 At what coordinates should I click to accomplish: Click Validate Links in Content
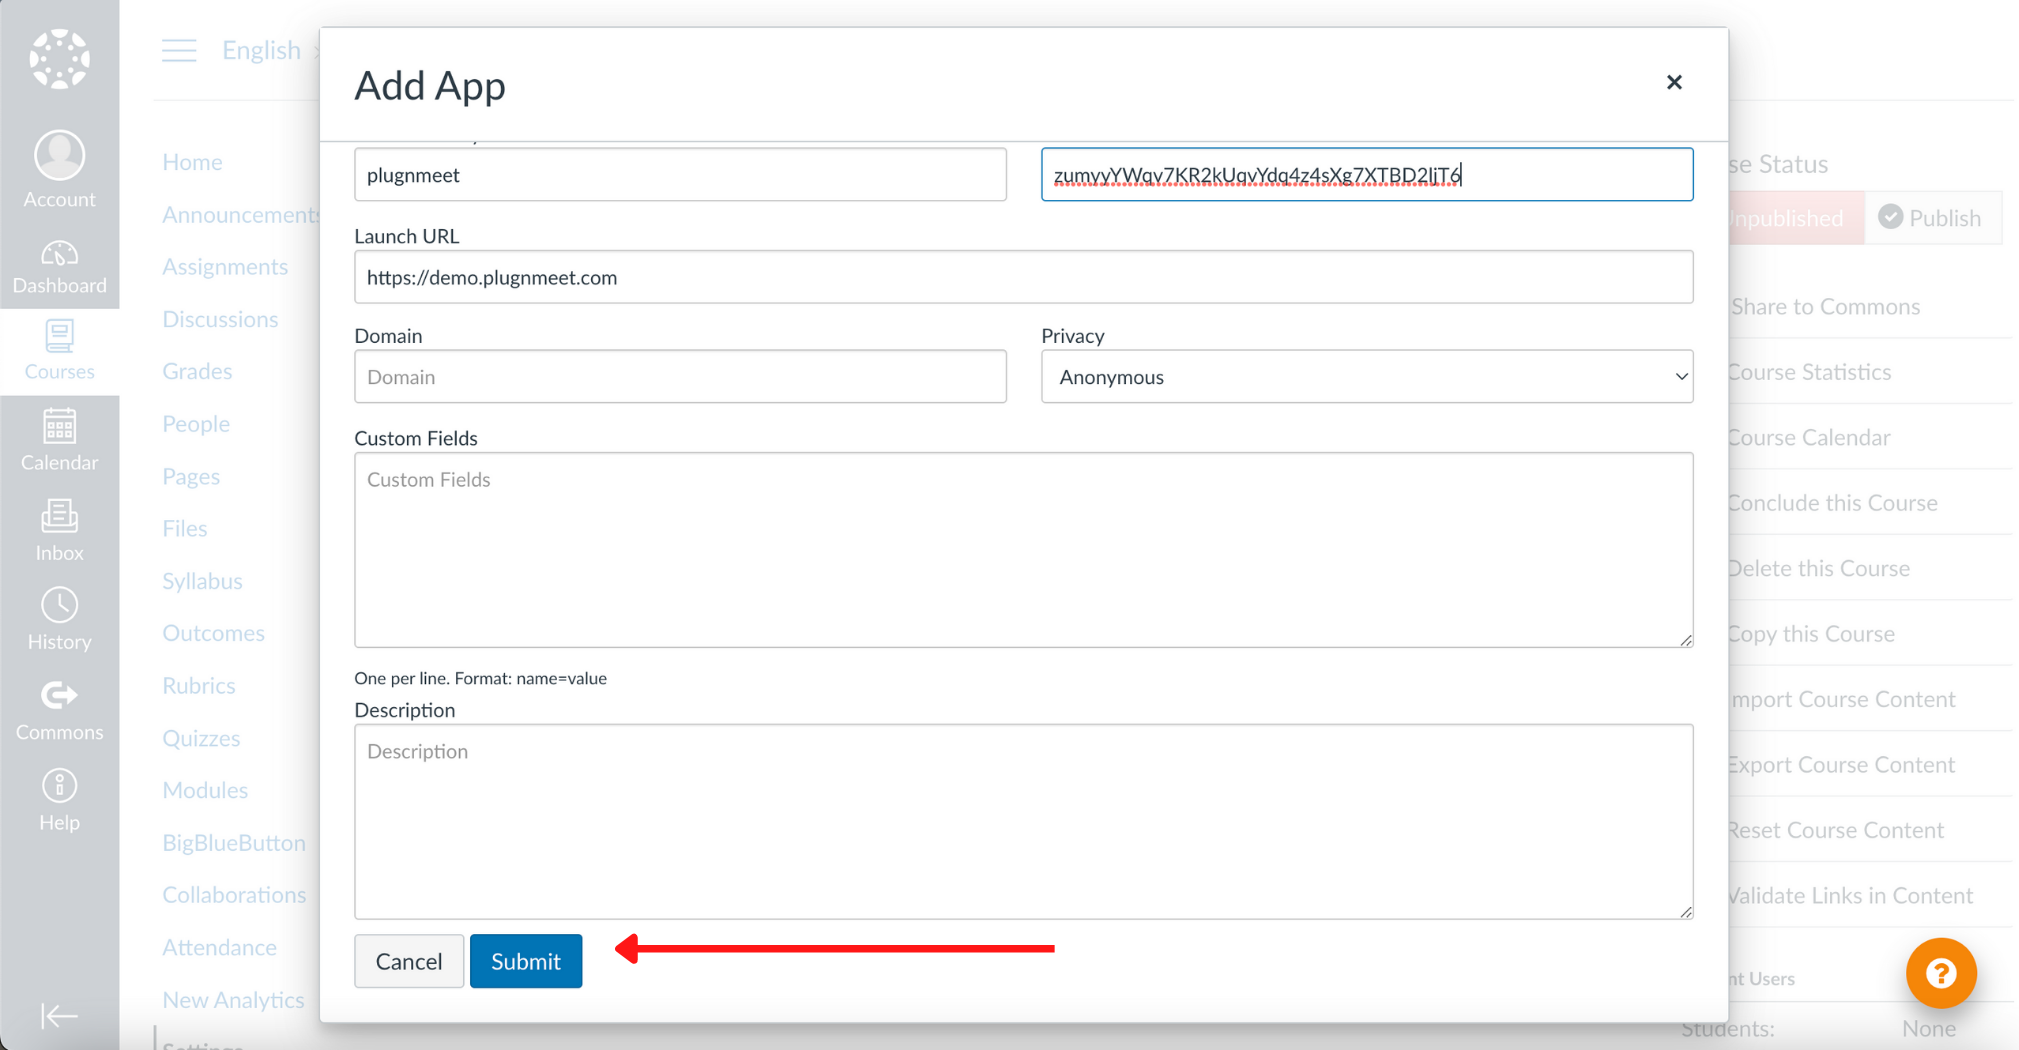point(1851,896)
